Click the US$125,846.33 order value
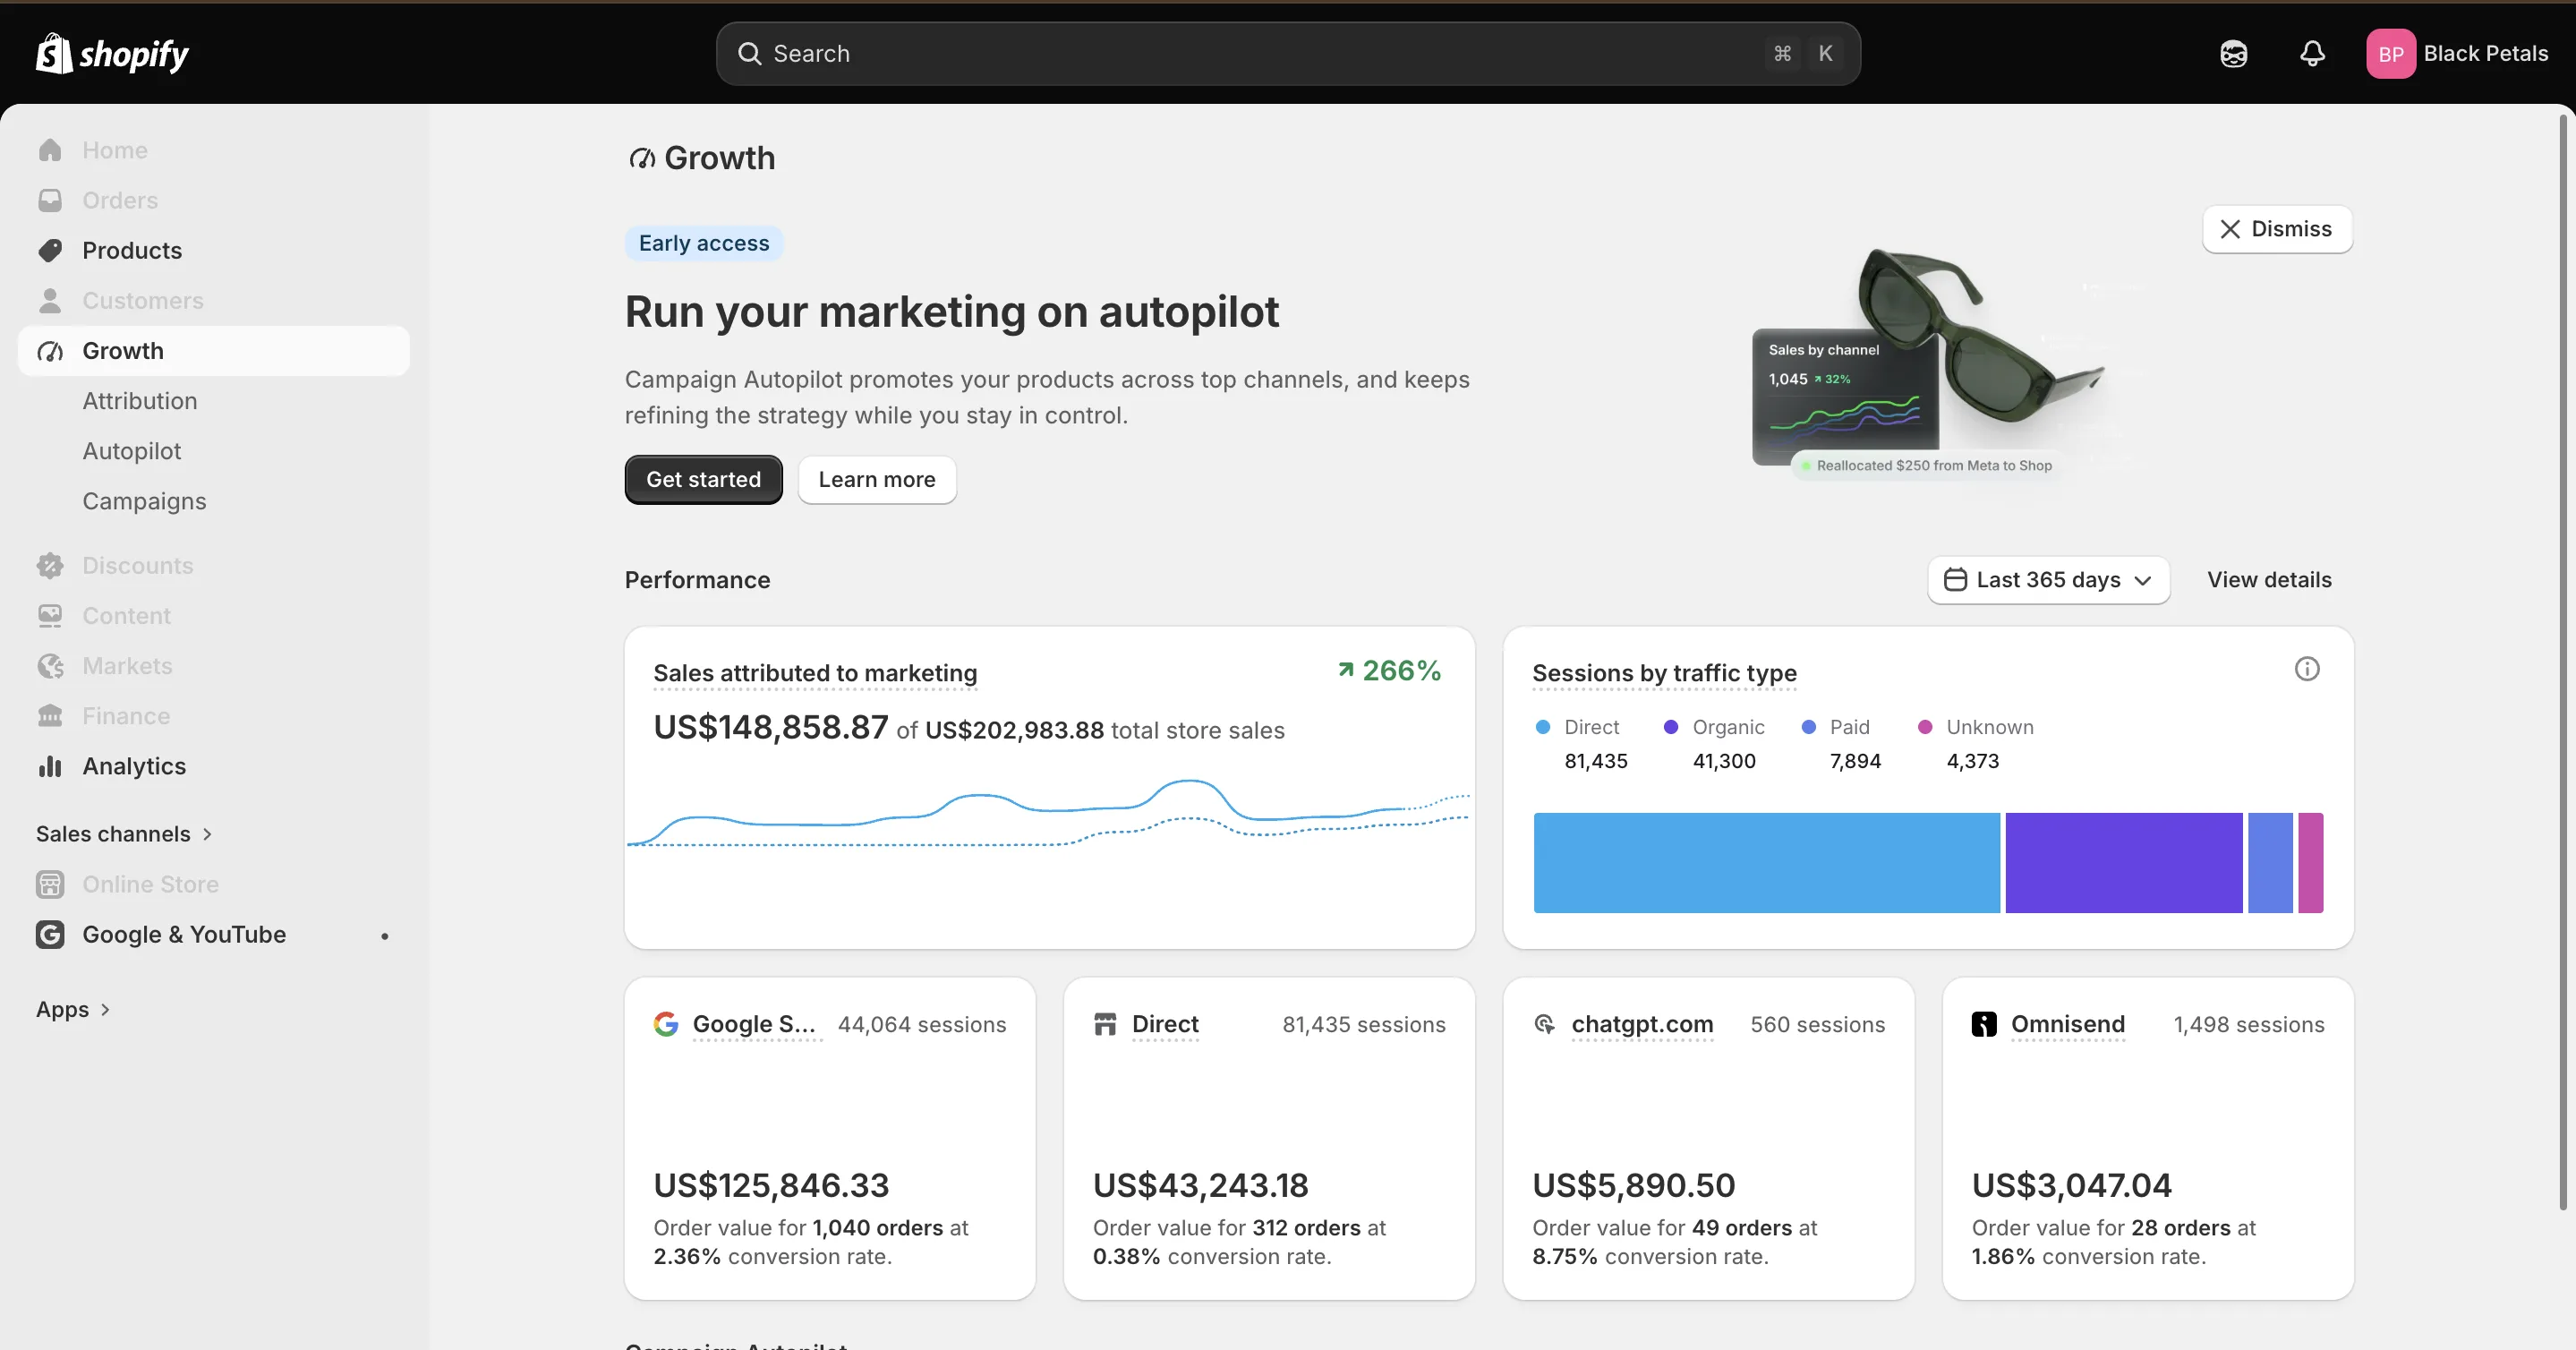 [x=771, y=1185]
